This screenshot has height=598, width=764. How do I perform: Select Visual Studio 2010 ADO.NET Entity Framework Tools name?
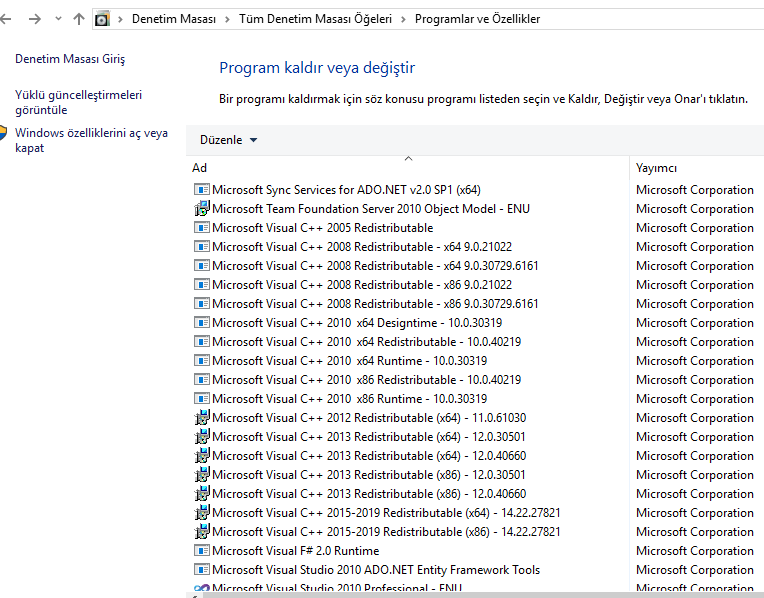tap(376, 570)
